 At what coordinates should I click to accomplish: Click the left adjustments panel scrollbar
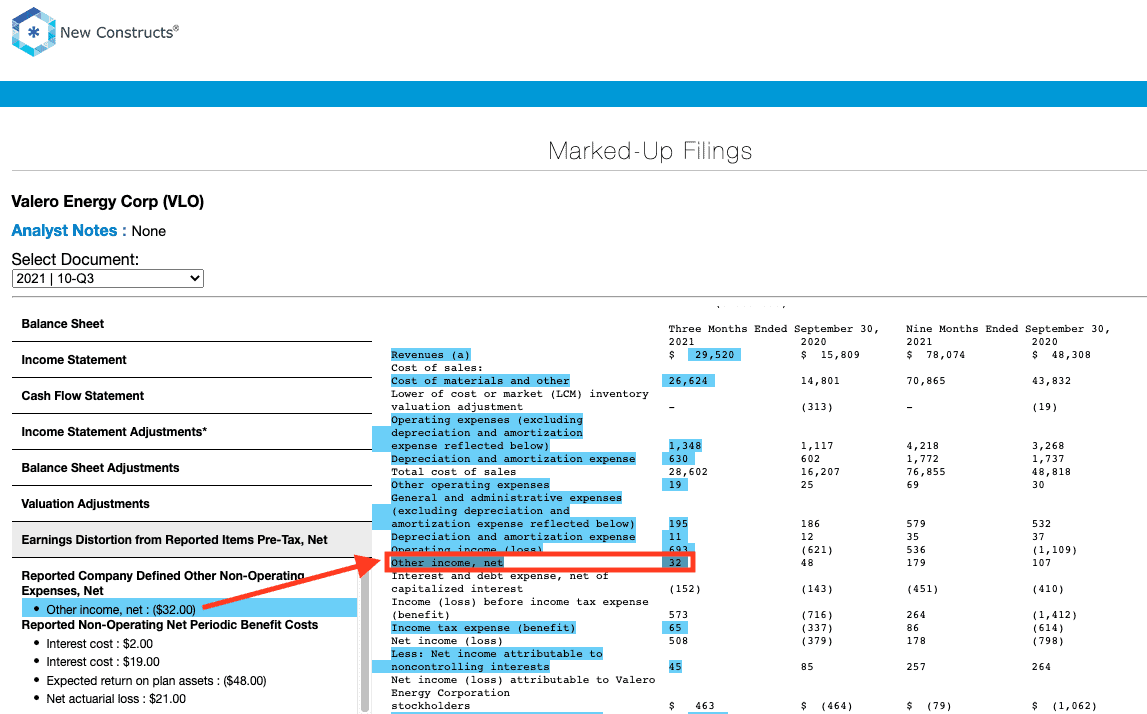pyautogui.click(x=365, y=640)
